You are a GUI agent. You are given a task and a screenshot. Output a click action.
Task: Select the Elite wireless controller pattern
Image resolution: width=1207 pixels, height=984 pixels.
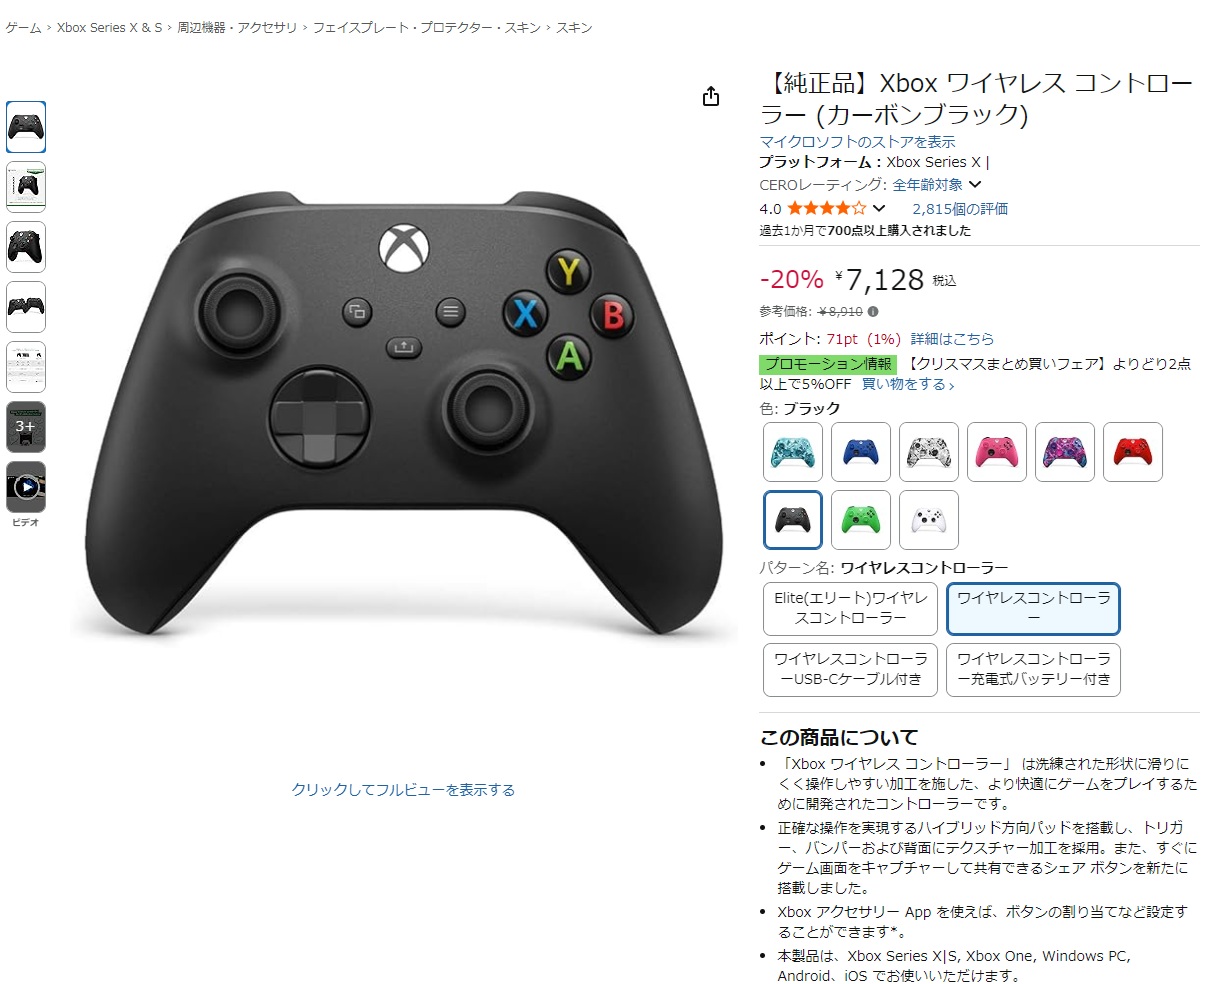851,609
